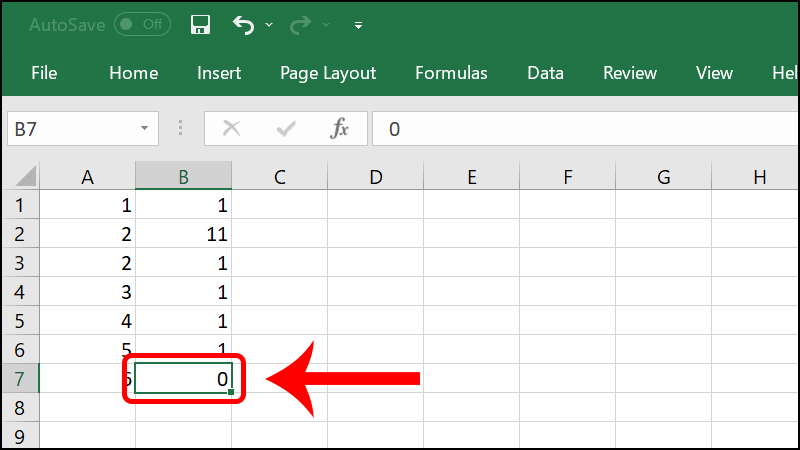This screenshot has width=800, height=450.
Task: Open the Insert ribbon tab
Action: tap(219, 73)
